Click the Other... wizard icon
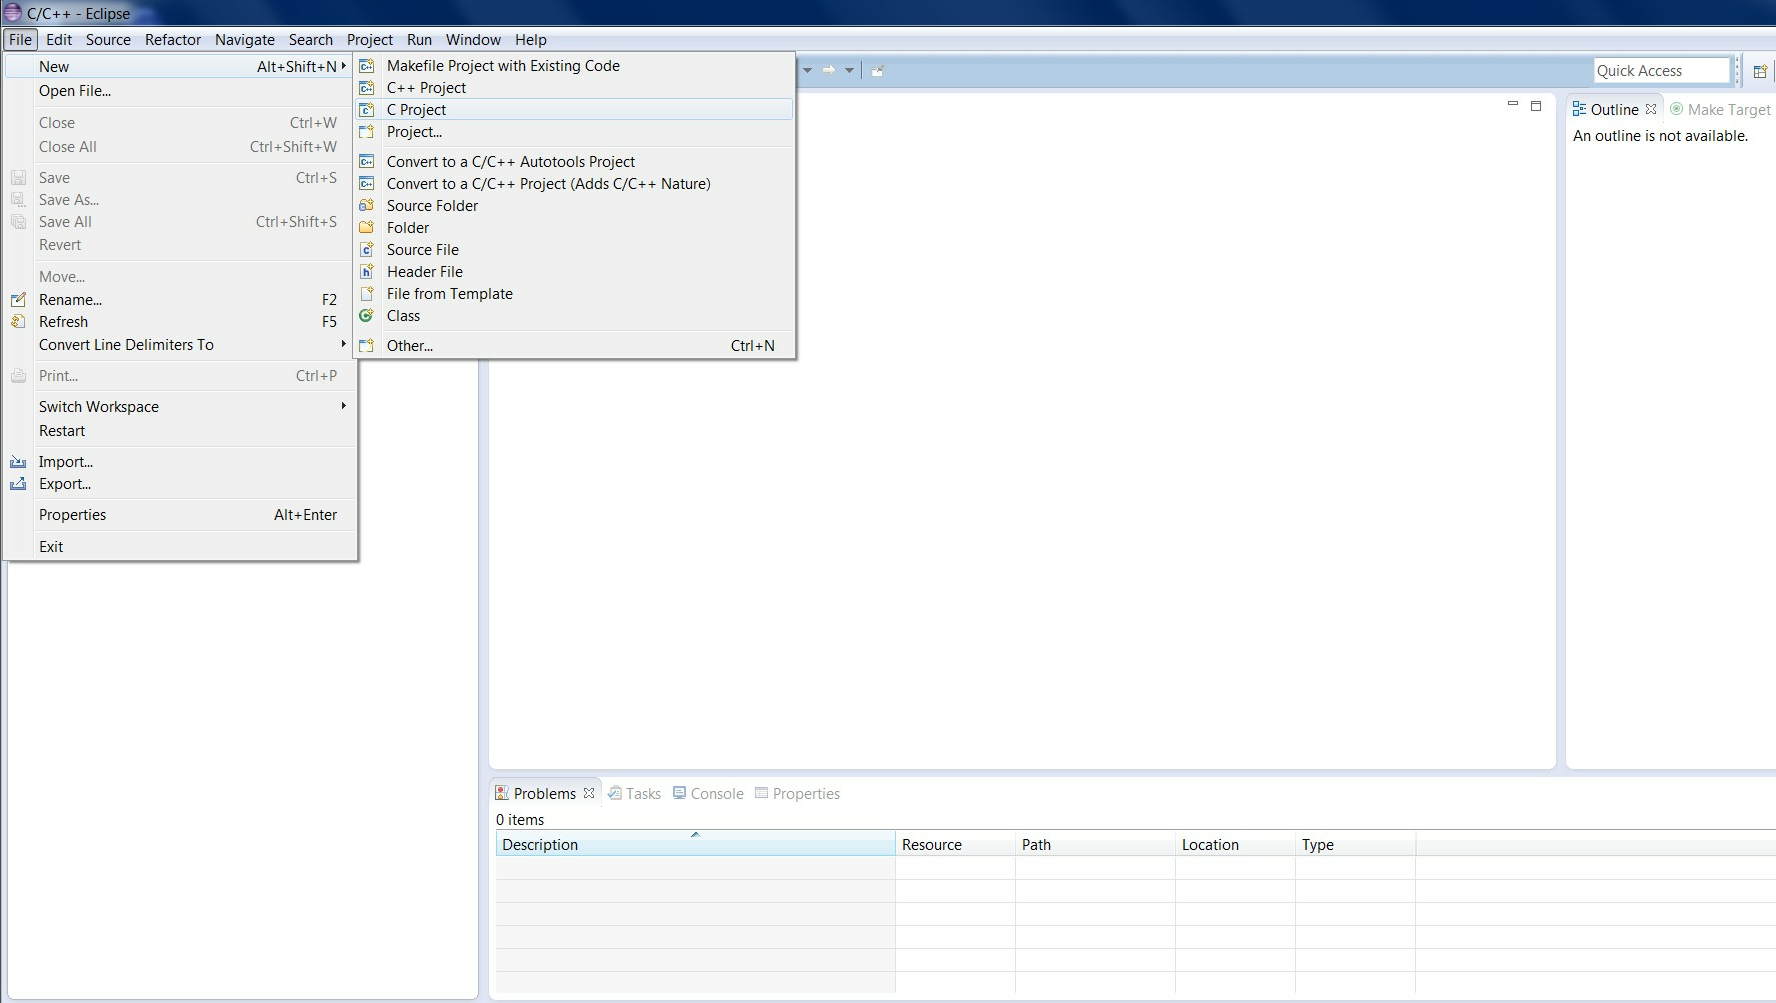Screen dimensions: 1776x1003 coord(367,346)
